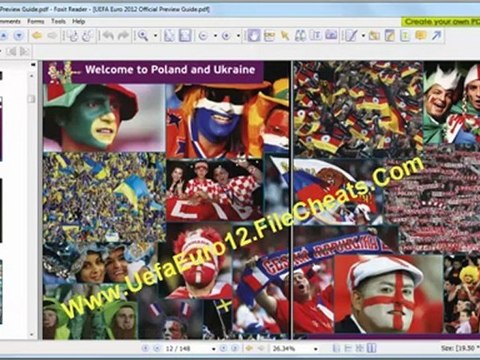Open the Forms menu
Viewport: 480px width, 360px height.
pos(36,21)
